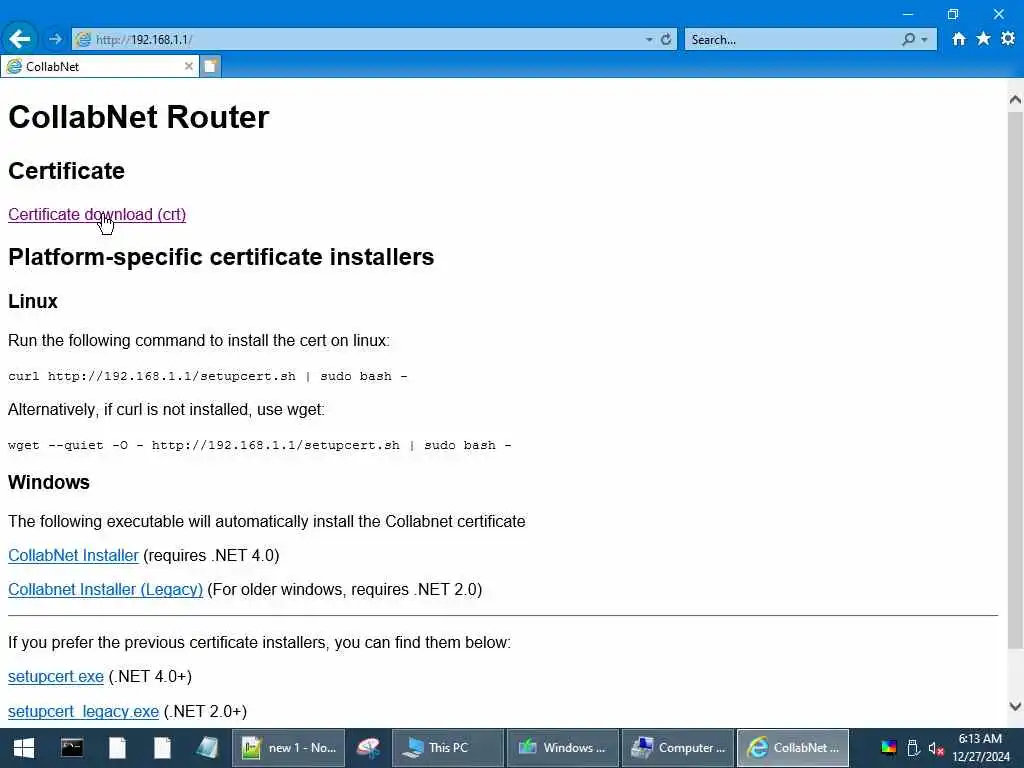Click the USB safely remove tray icon

[x=913, y=748]
